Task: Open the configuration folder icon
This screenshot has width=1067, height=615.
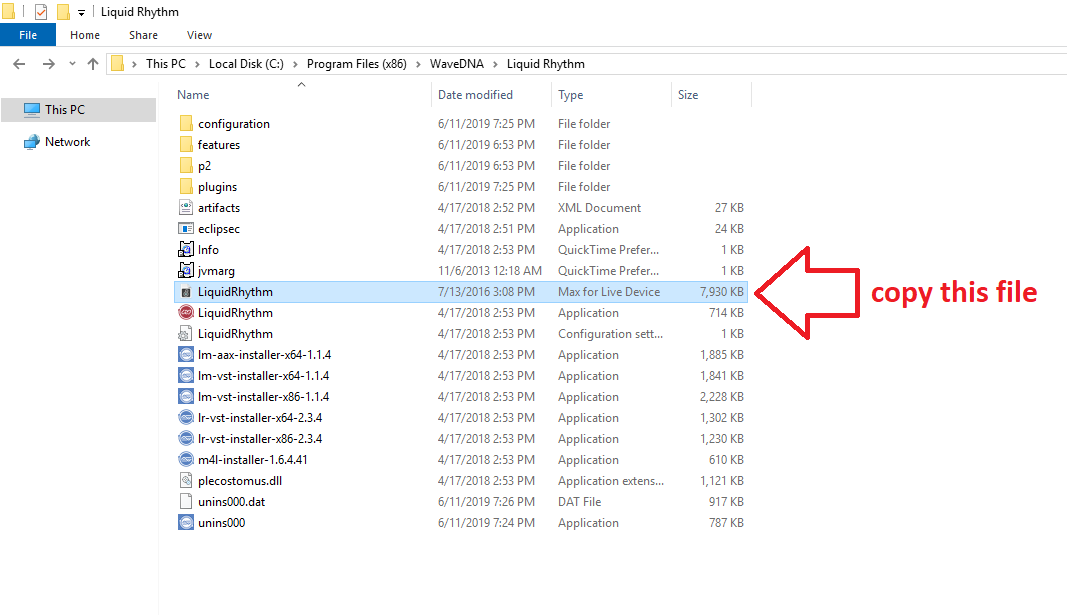Action: 186,123
